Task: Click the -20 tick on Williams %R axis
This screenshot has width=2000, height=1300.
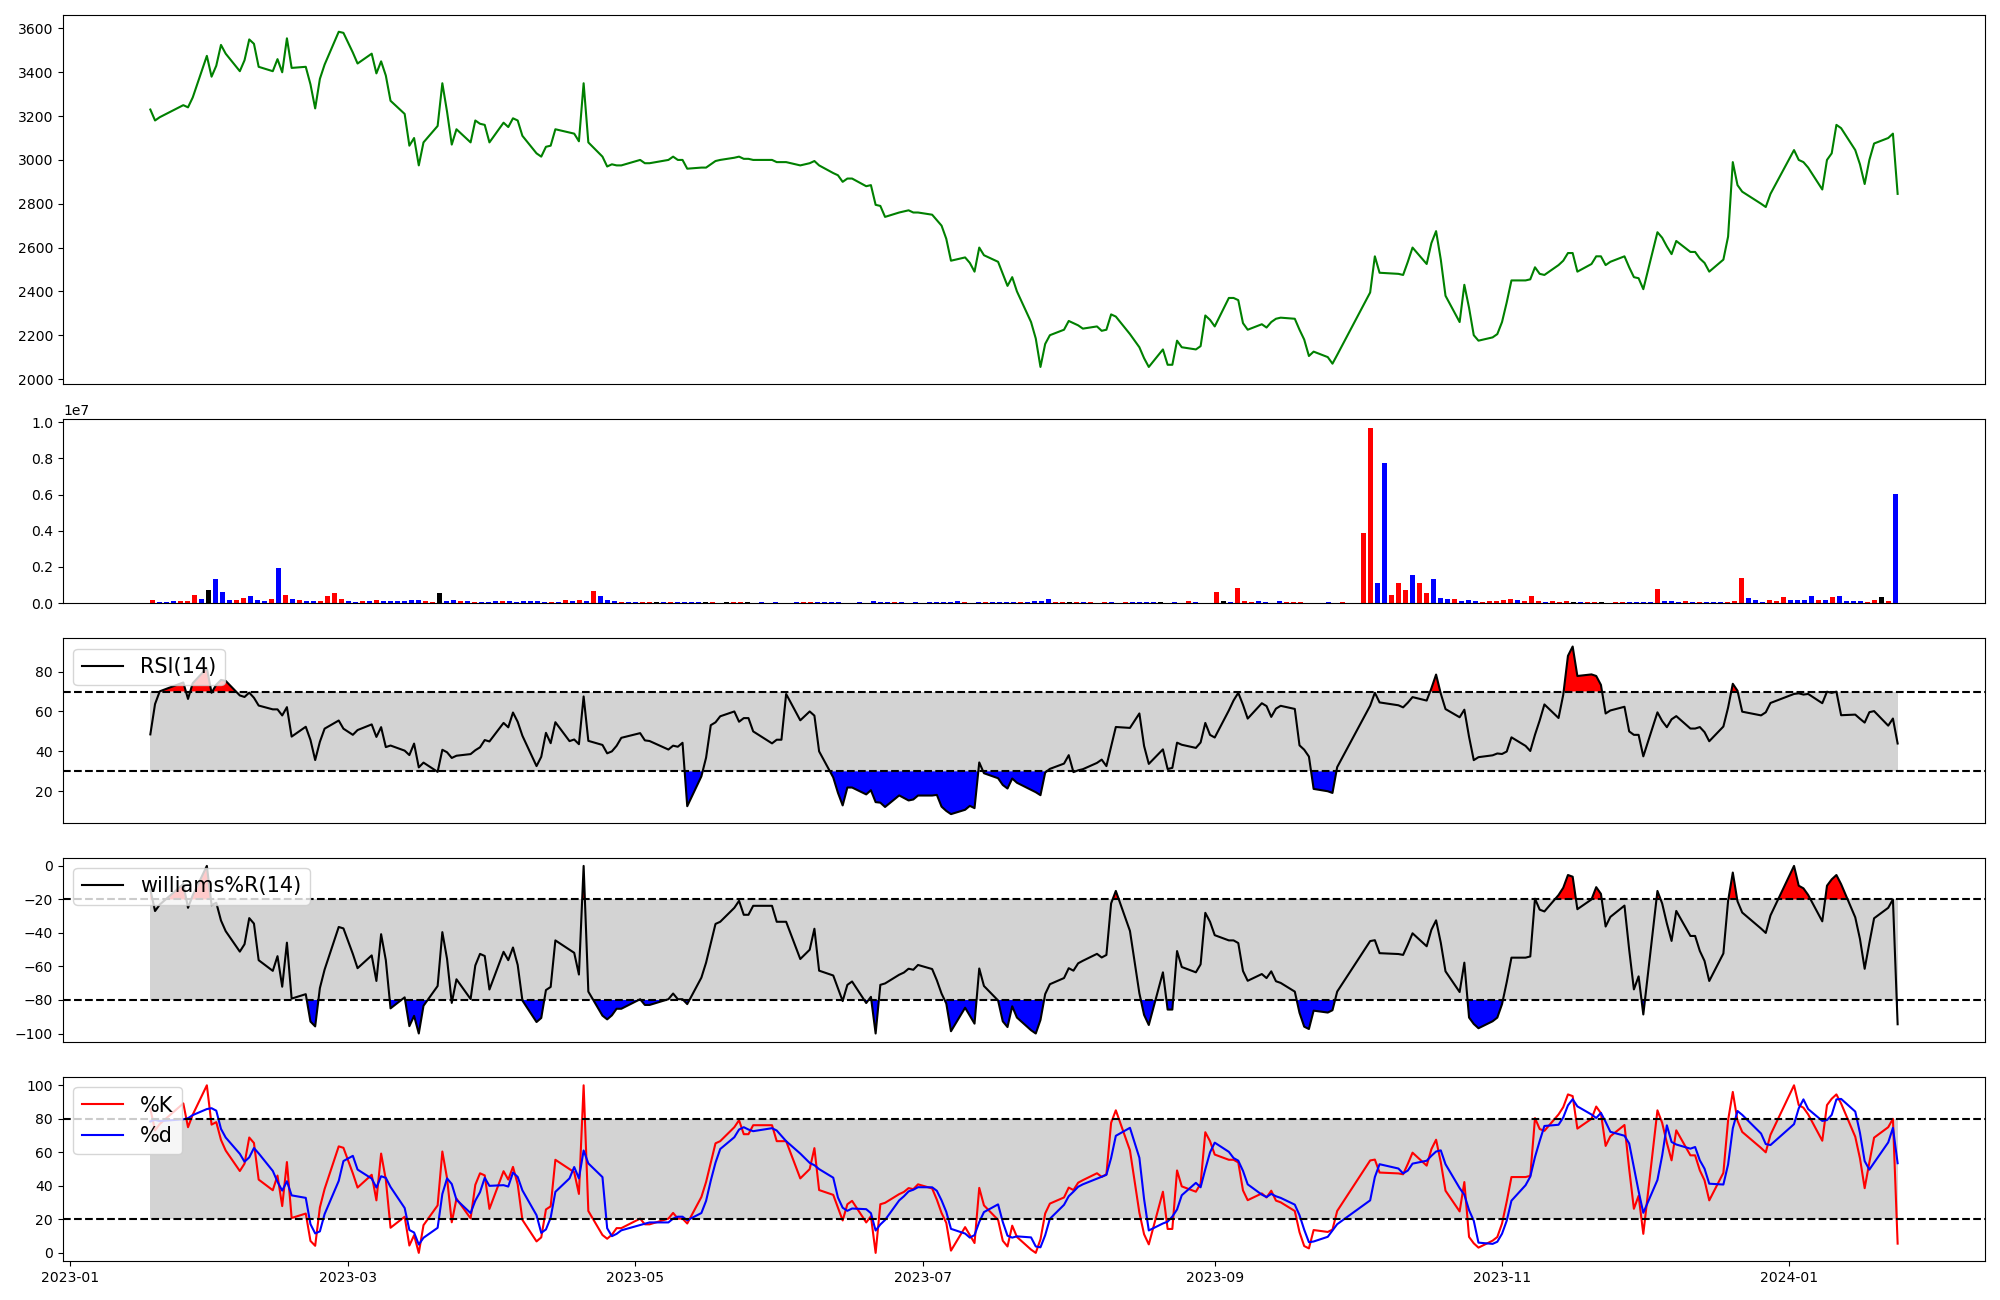Action: [x=38, y=900]
